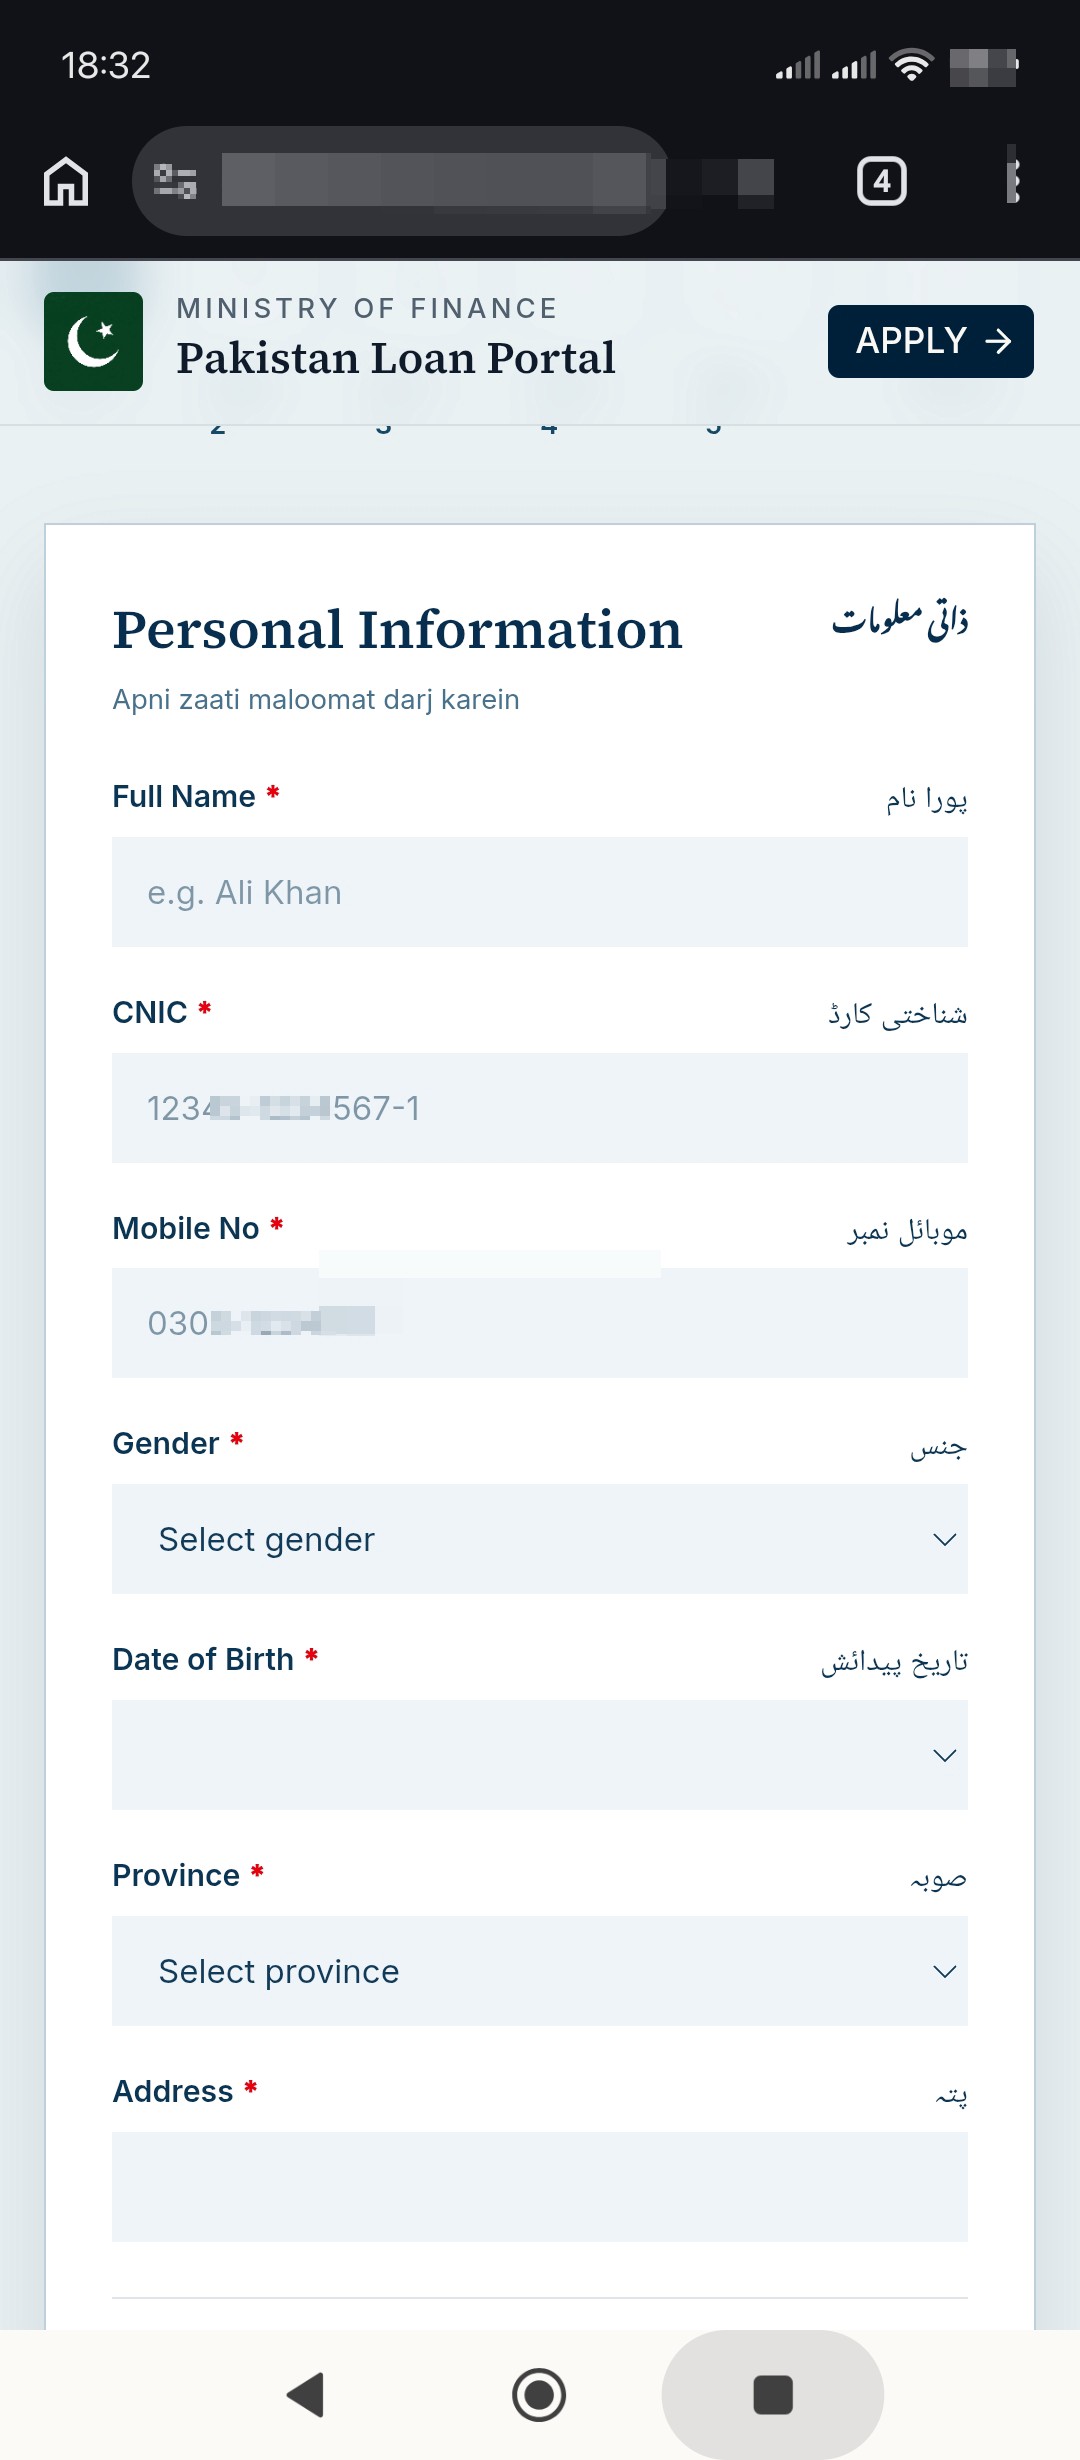1080x2460 pixels.
Task: Tap the Android back navigation button
Action: (306, 2395)
